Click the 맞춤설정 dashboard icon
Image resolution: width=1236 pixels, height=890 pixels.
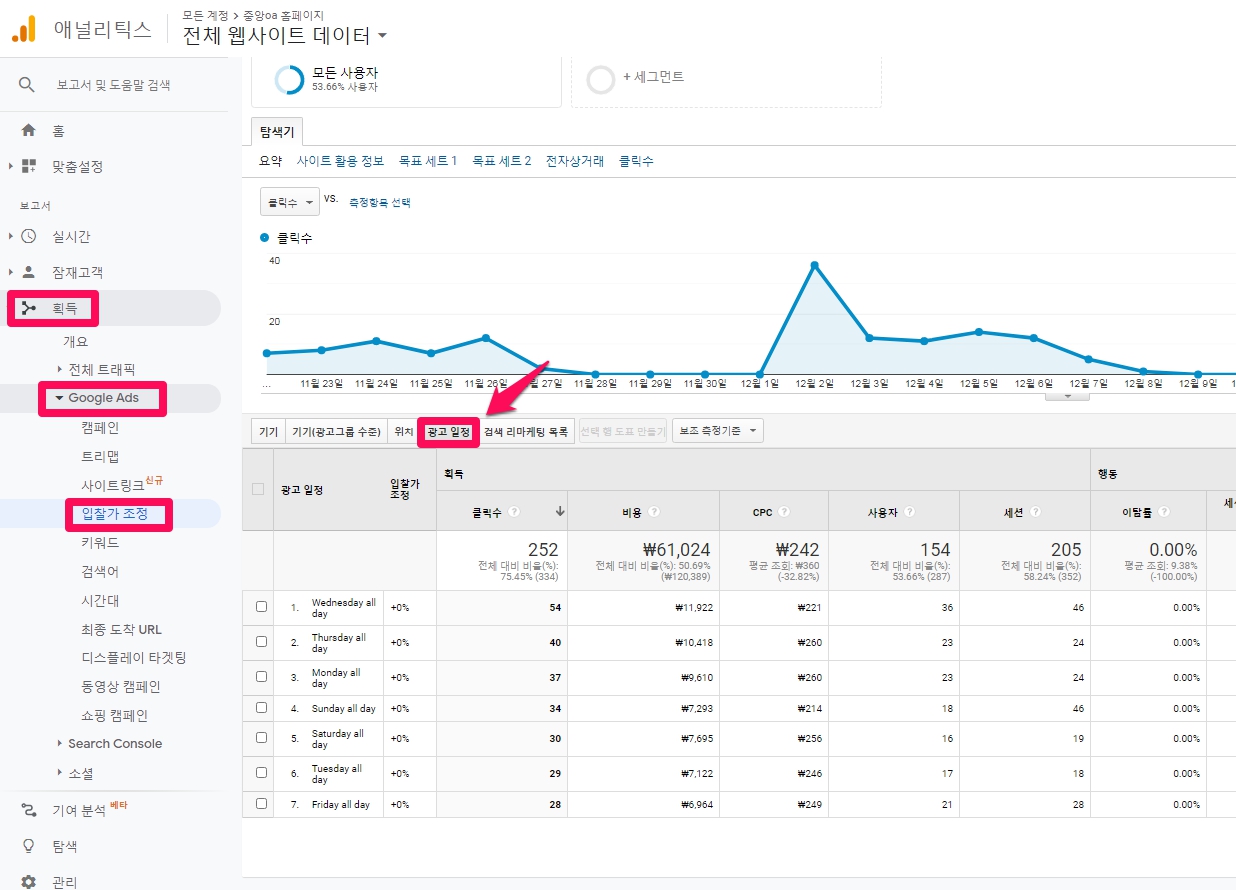(x=28, y=167)
